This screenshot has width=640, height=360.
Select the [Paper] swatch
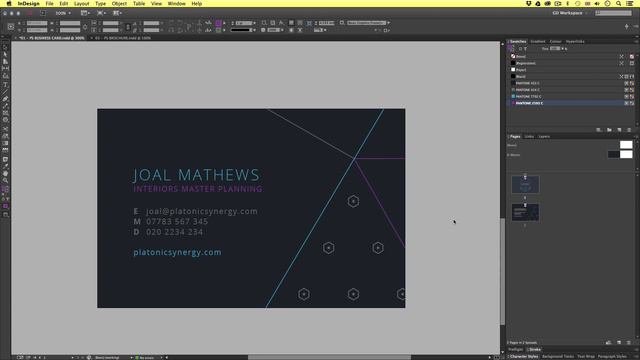point(571,70)
